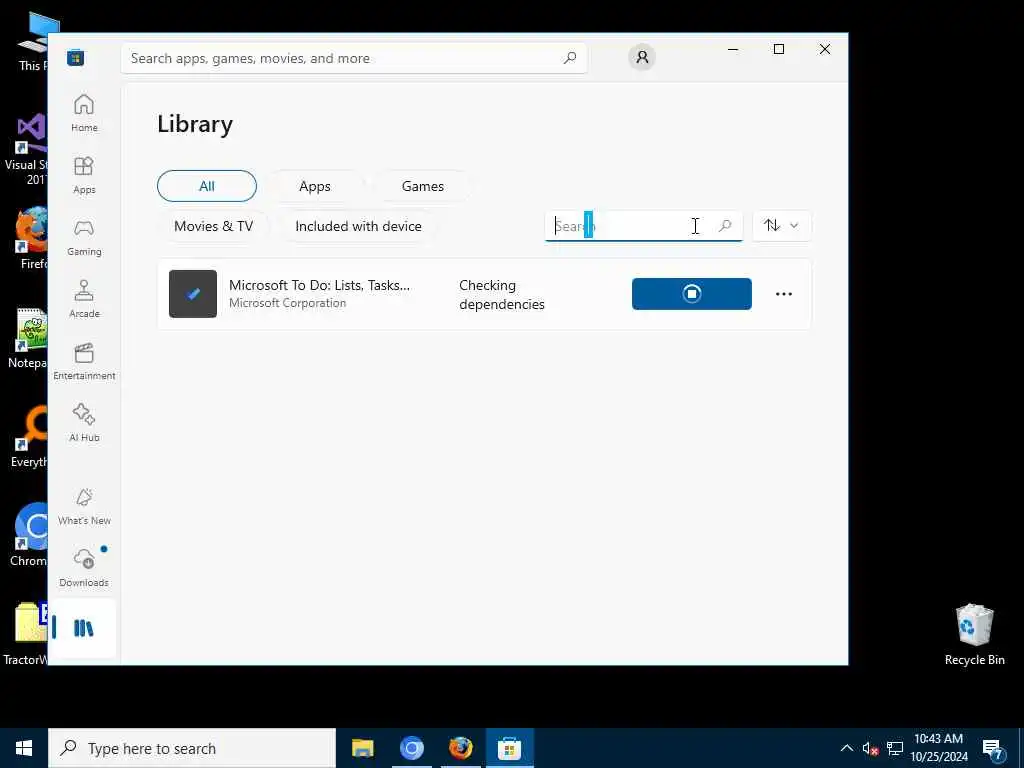Click the magnifier in library search field
1024x768 pixels.
pos(725,226)
